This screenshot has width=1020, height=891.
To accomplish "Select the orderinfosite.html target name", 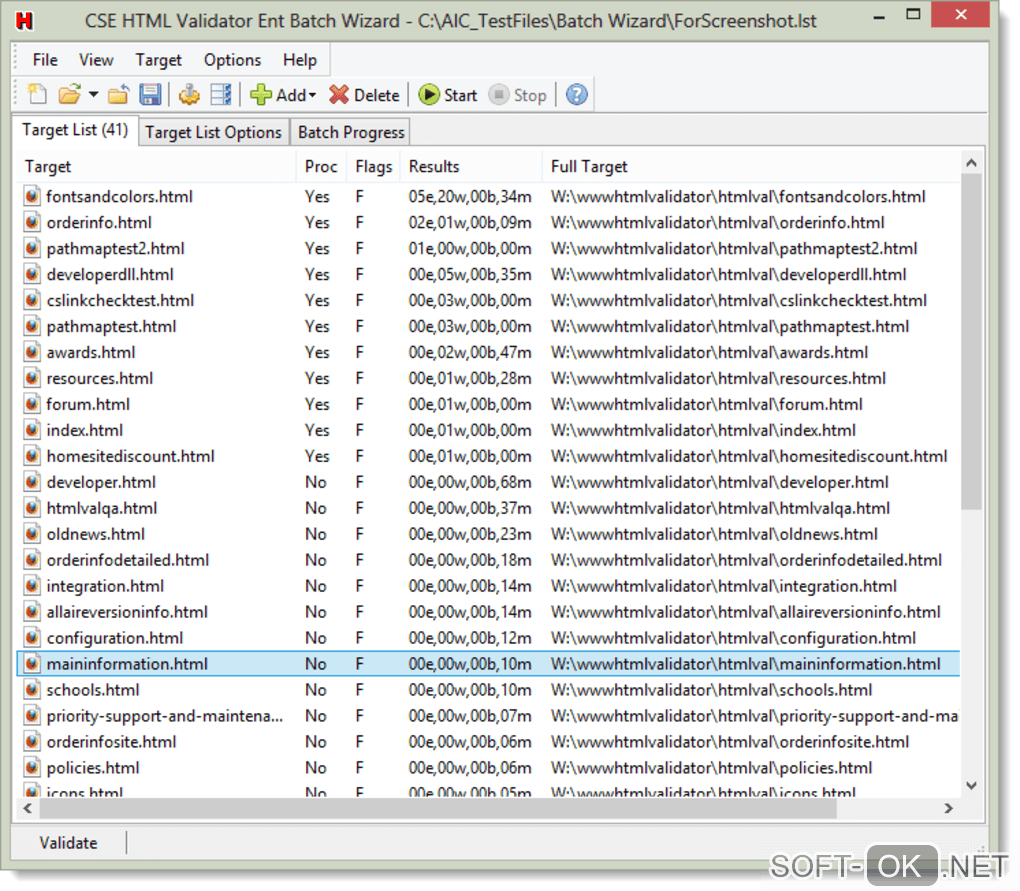I will [x=111, y=742].
